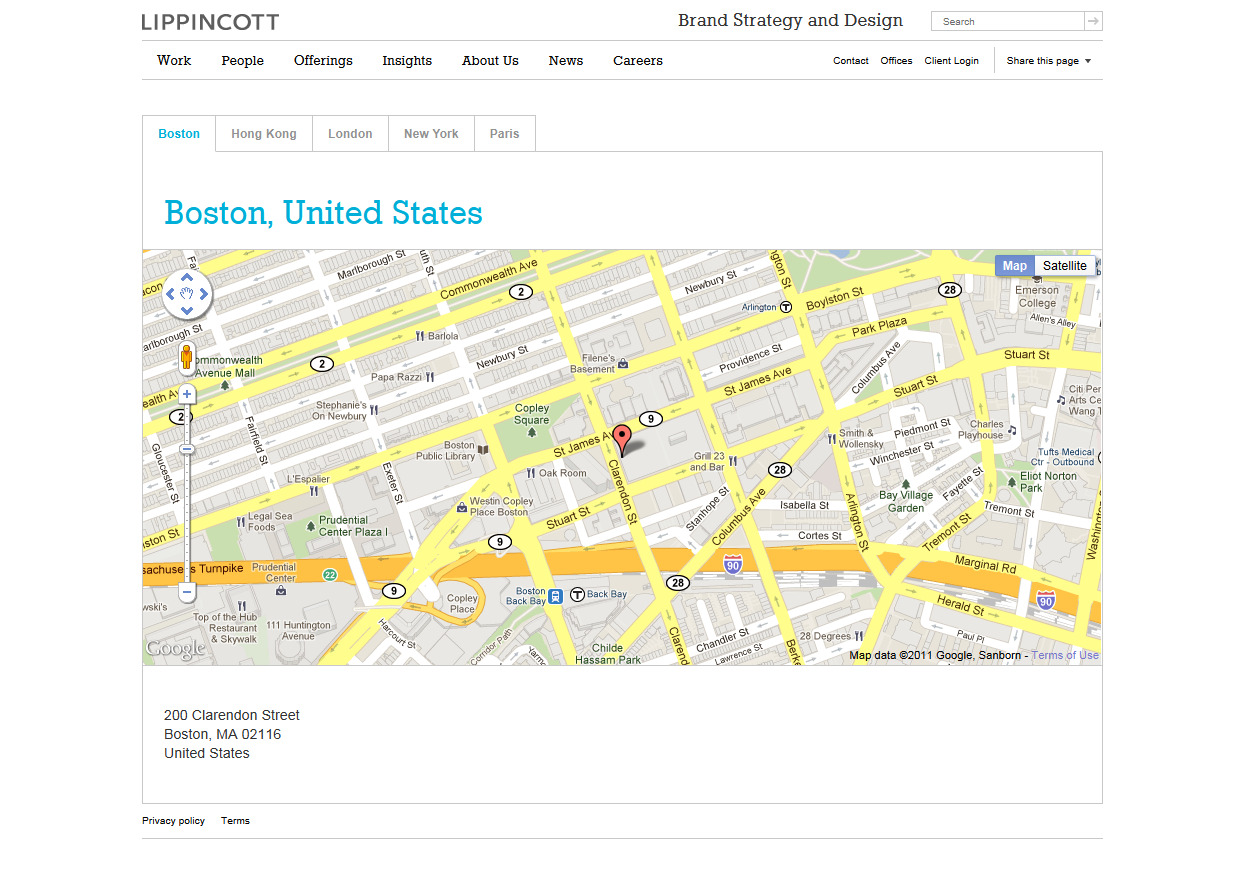Zoom in with the plus button

(187, 395)
